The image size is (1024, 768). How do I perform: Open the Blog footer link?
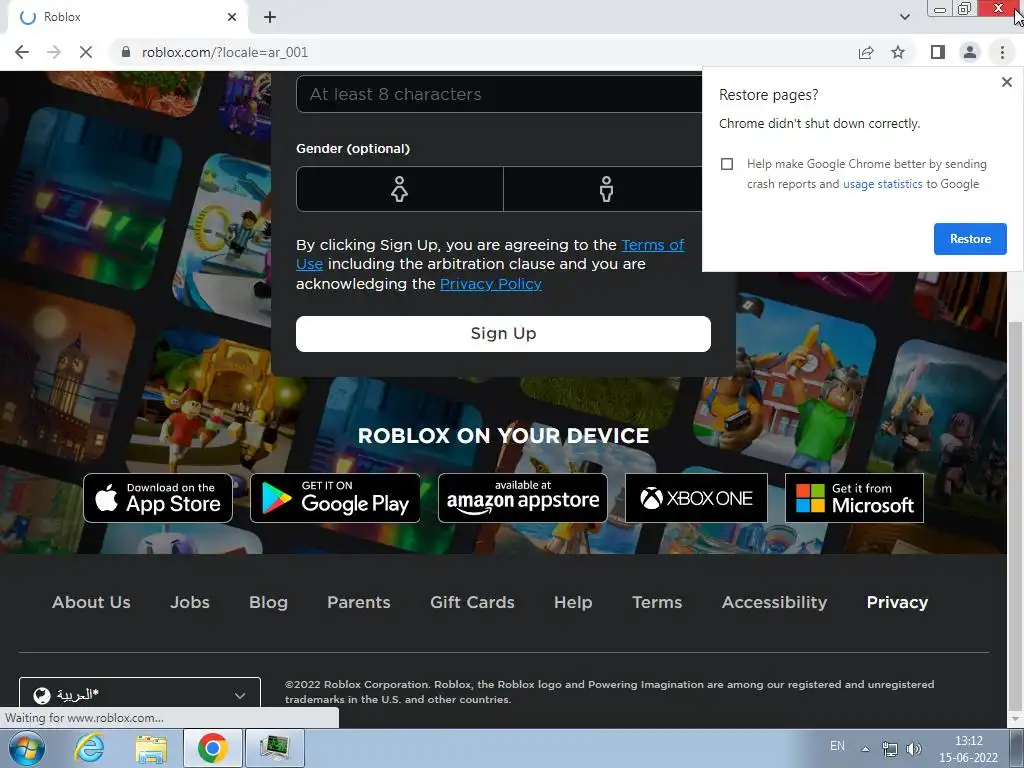click(x=268, y=602)
